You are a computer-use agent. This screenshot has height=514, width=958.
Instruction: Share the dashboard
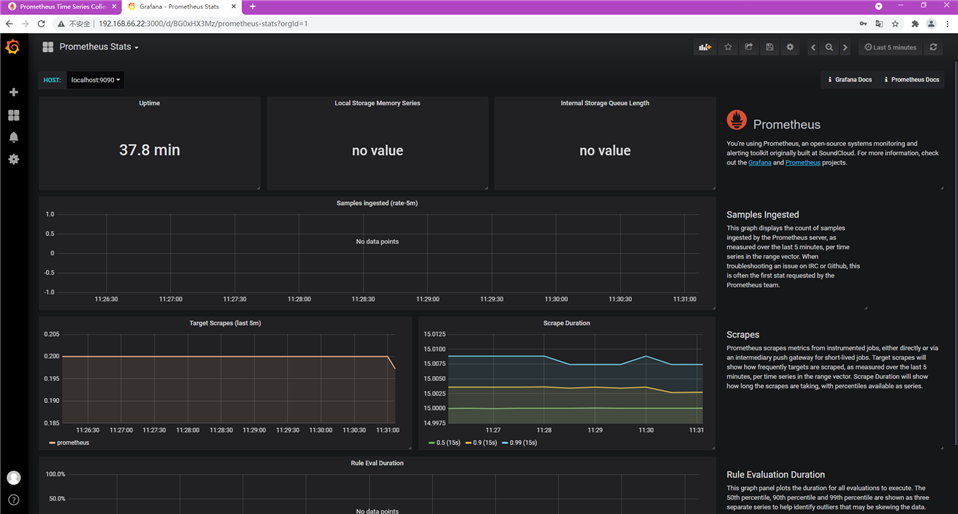[x=748, y=47]
